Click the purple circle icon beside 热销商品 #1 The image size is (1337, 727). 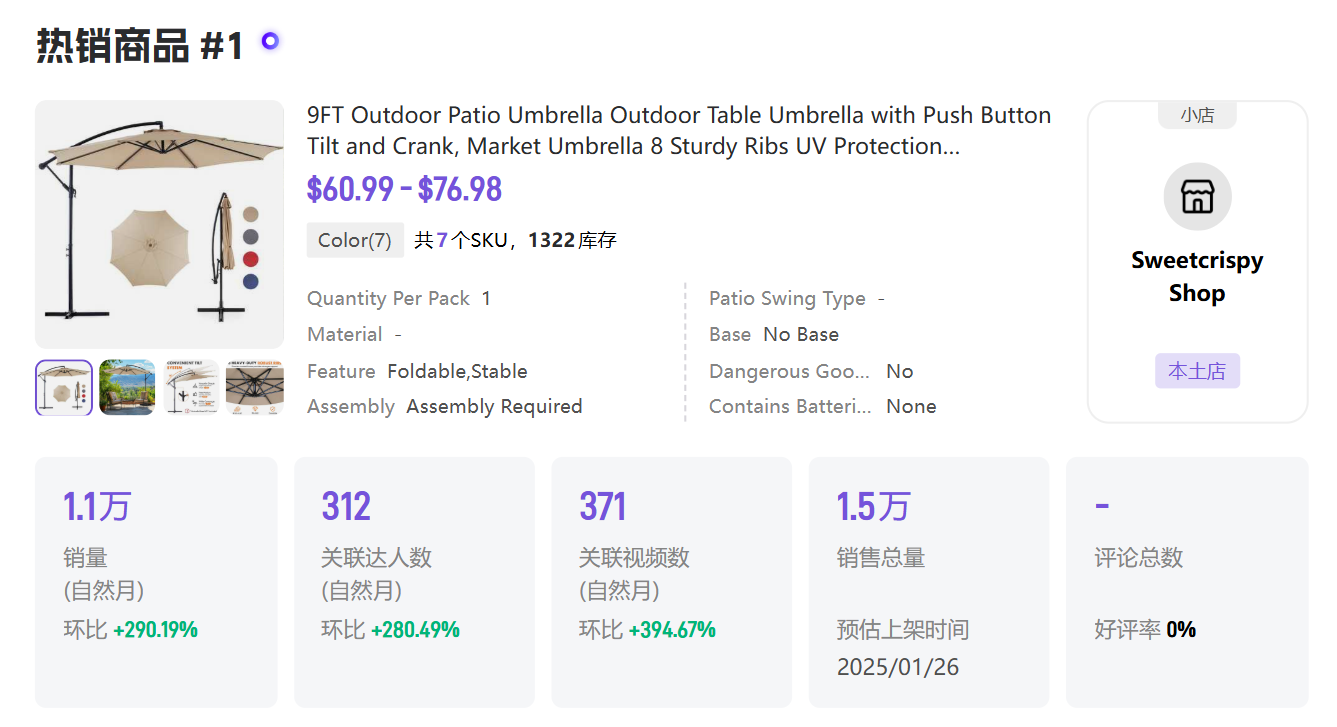click(x=270, y=41)
